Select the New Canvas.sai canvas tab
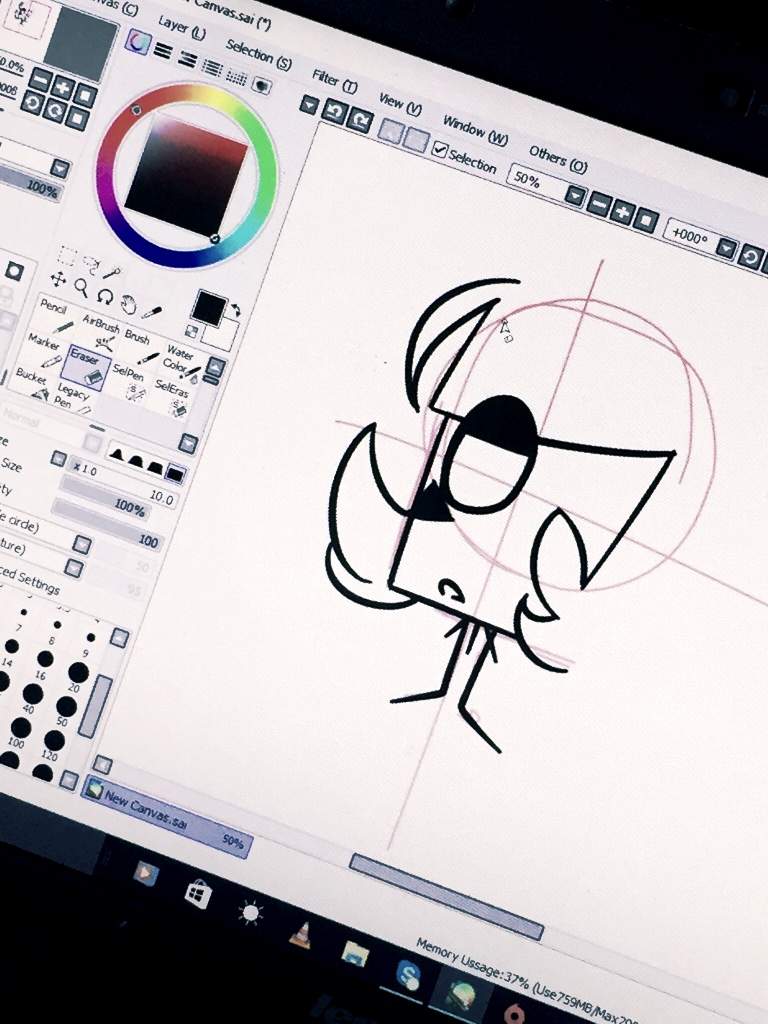 167,816
